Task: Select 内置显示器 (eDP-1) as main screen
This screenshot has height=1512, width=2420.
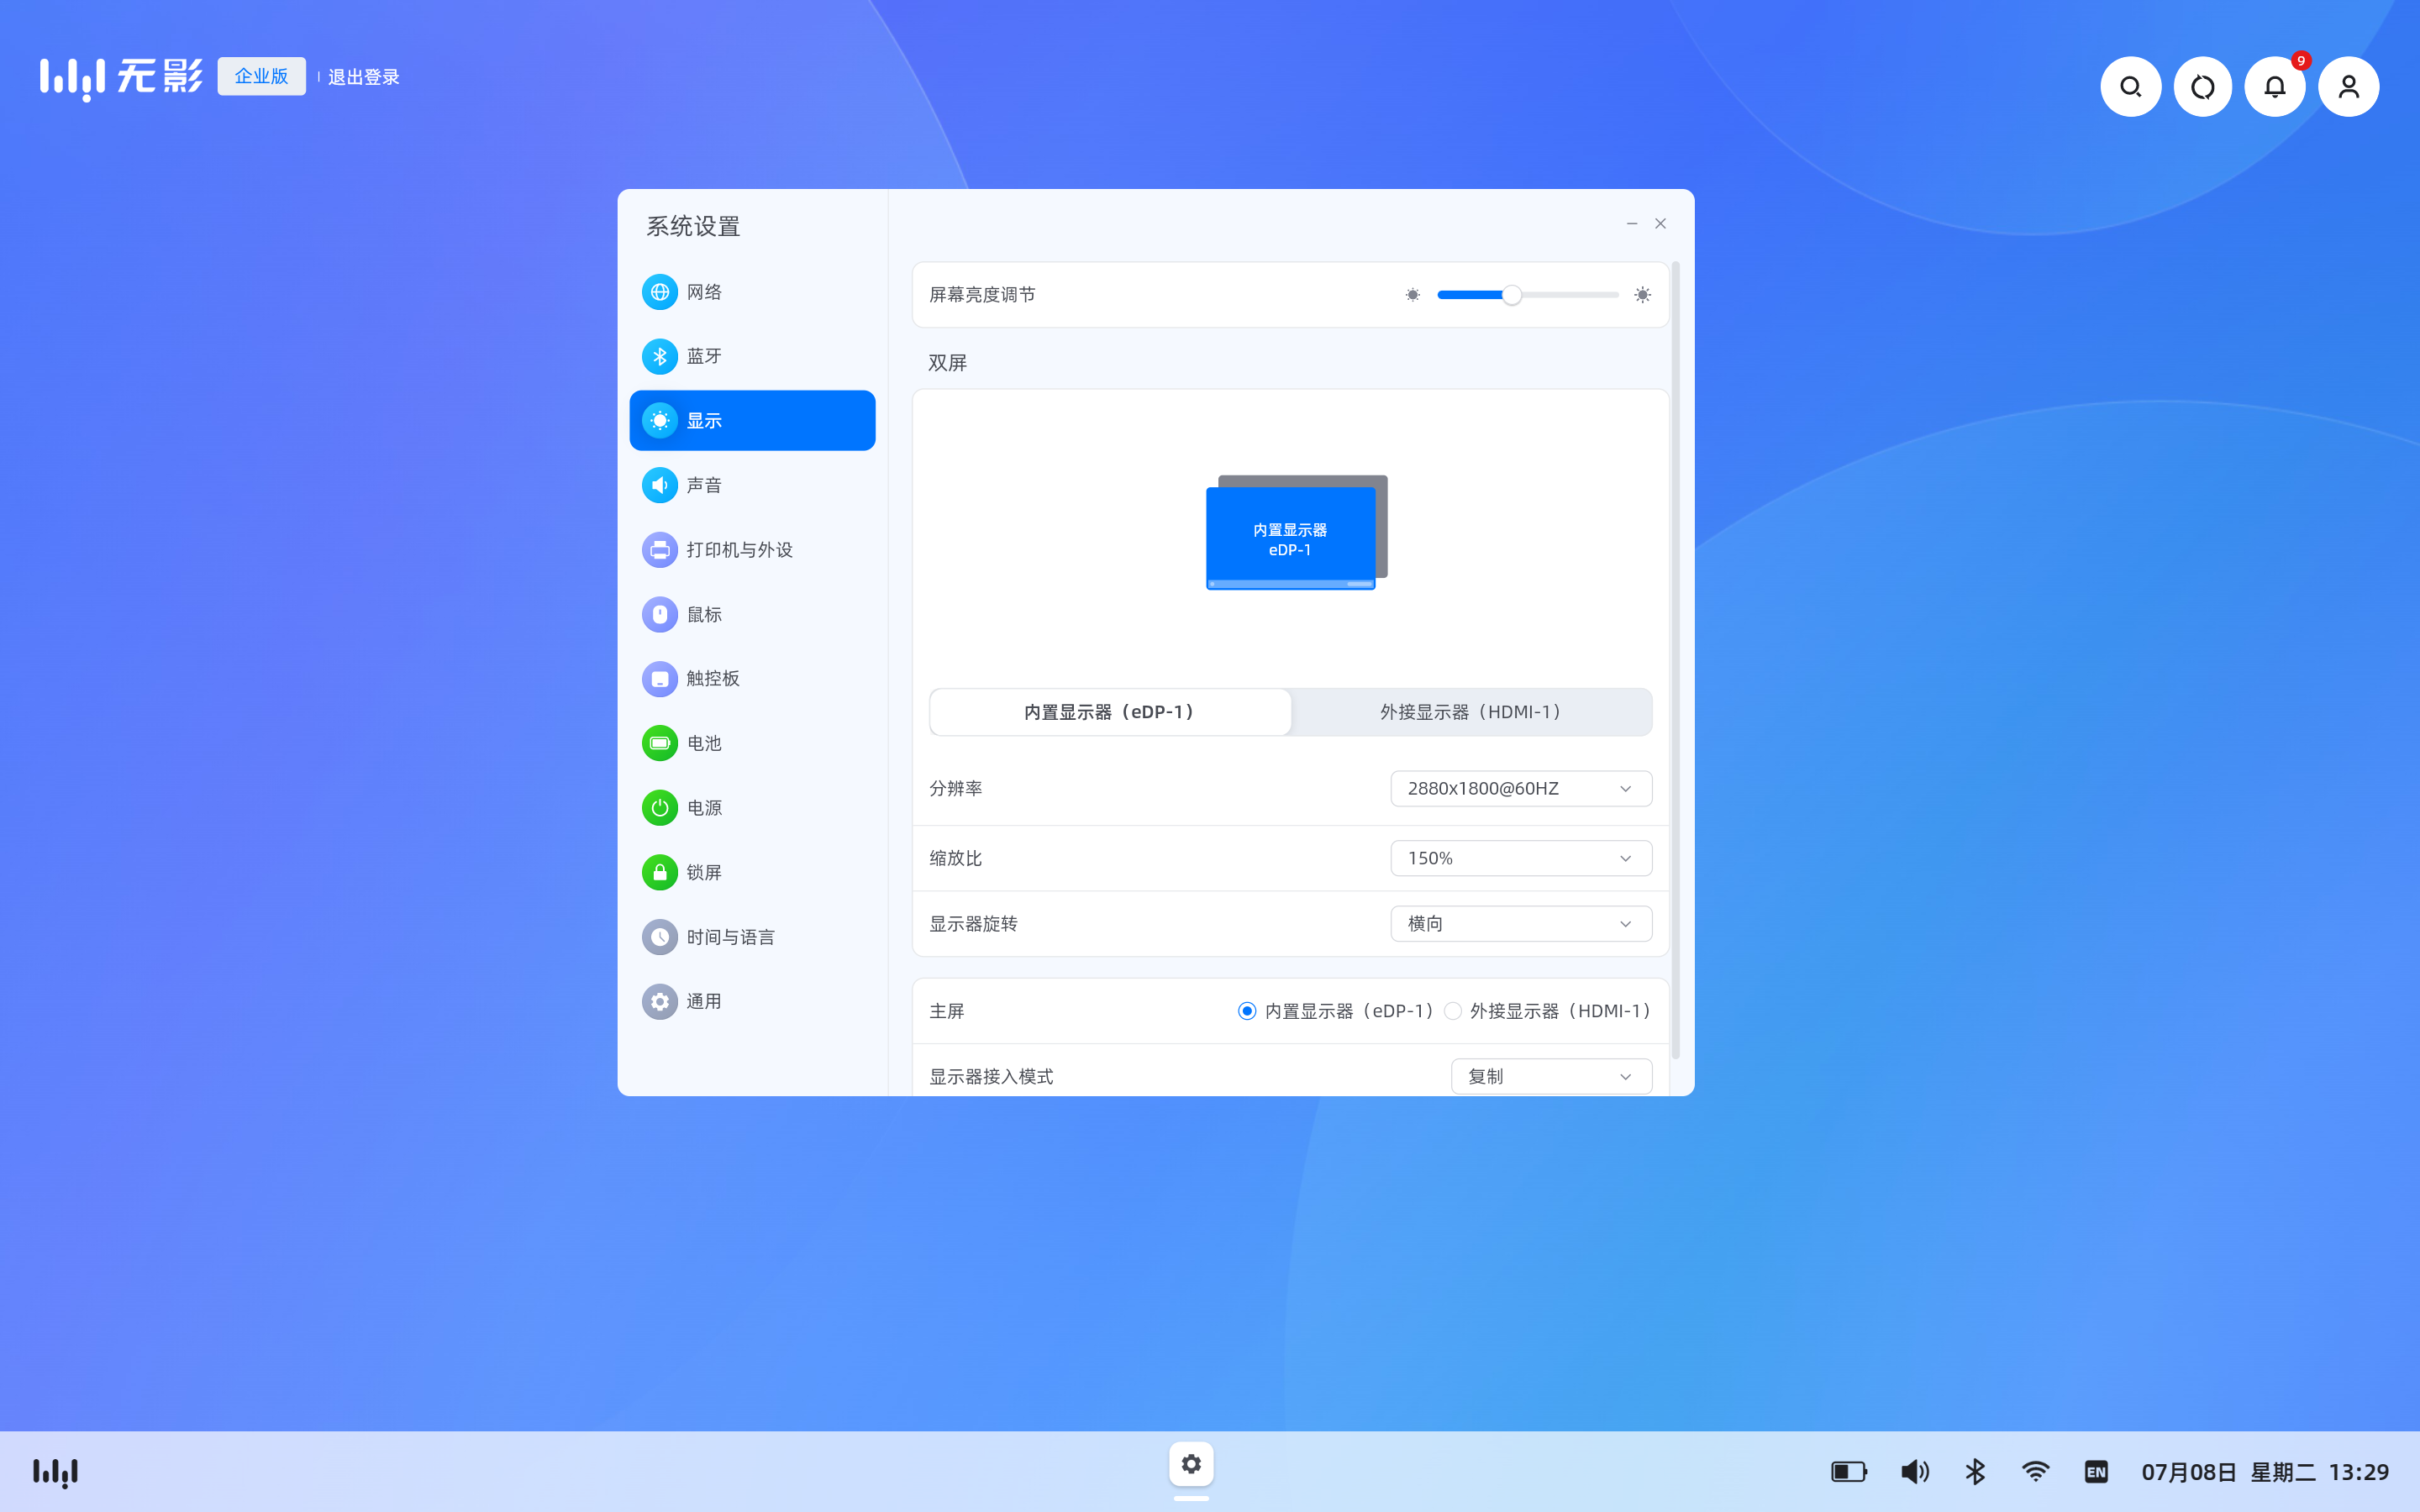Action: (1247, 1011)
